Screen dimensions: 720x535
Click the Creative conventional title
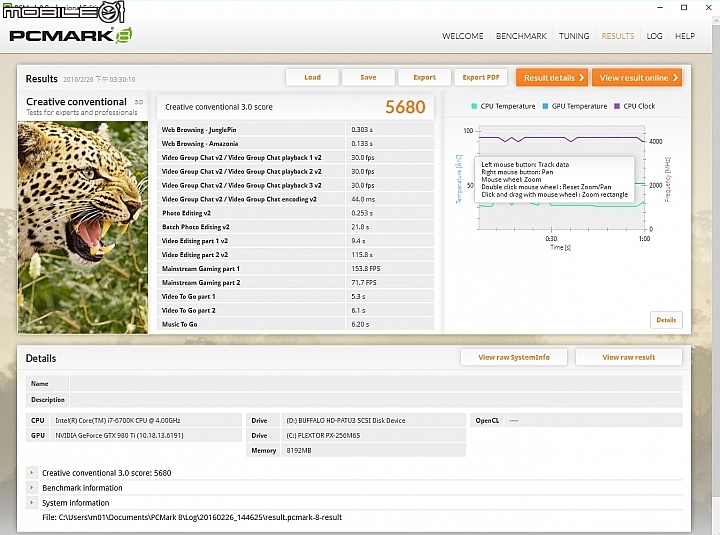pos(76,101)
